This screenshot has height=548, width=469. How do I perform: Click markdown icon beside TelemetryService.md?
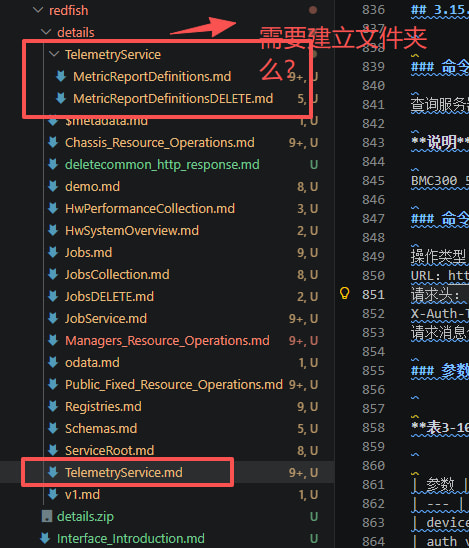click(53, 472)
